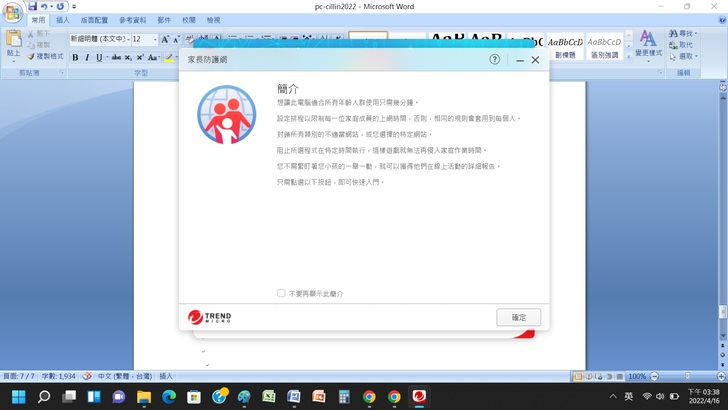Screen dimensions: 728x410
Task: Expand the styles gallery more arrow
Action: point(629,56)
